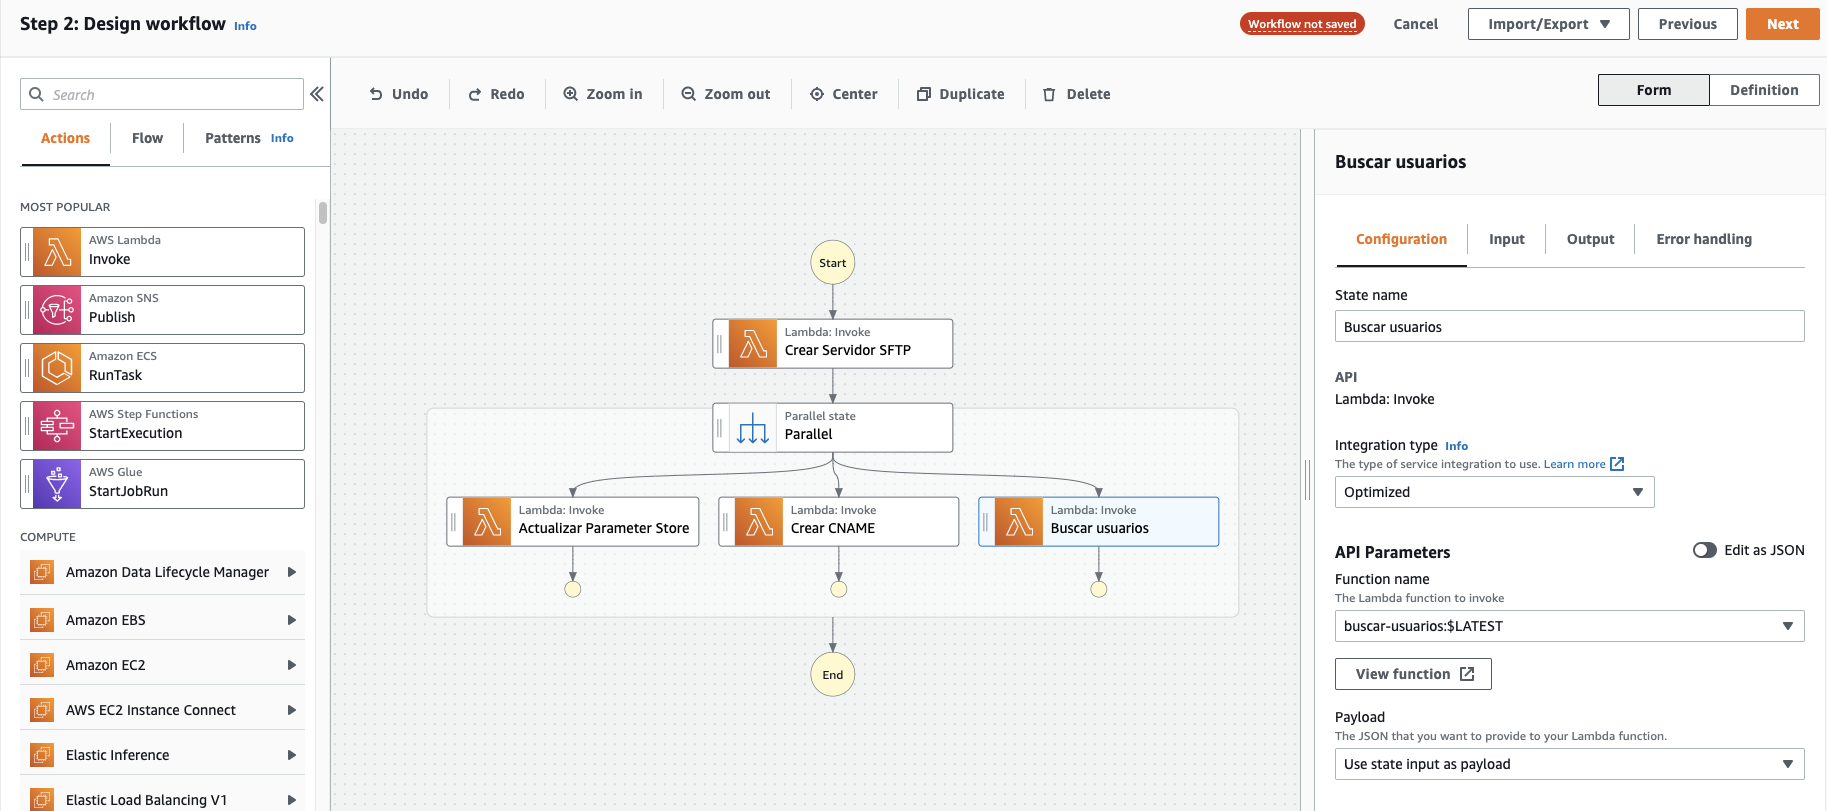1827x811 pixels.
Task: Click the Elastic Inference service icon
Action: (42, 755)
